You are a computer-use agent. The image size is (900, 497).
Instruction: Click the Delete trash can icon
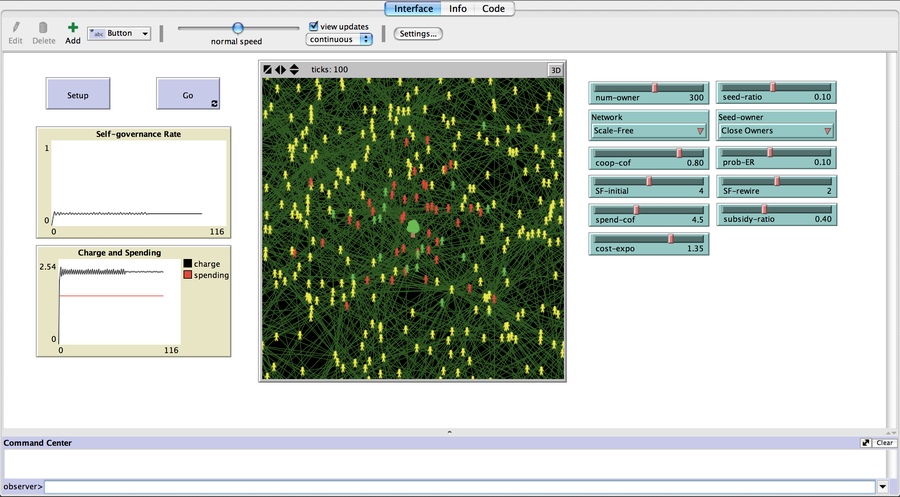tap(43, 27)
